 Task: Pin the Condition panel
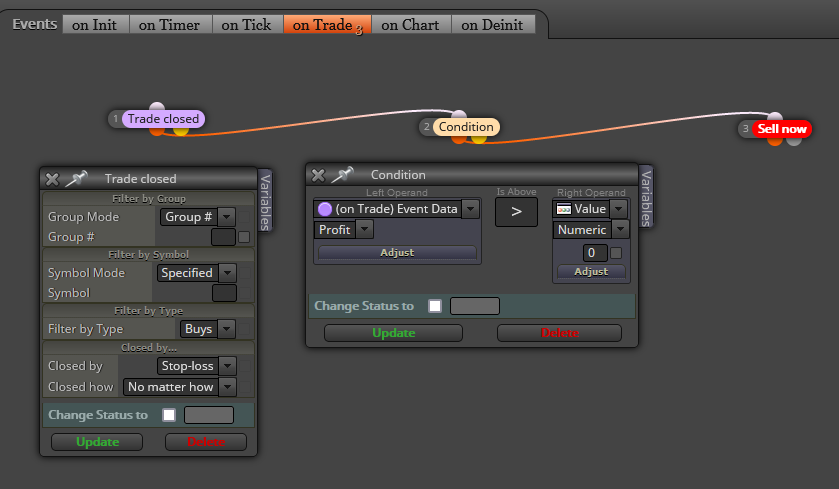pos(342,174)
